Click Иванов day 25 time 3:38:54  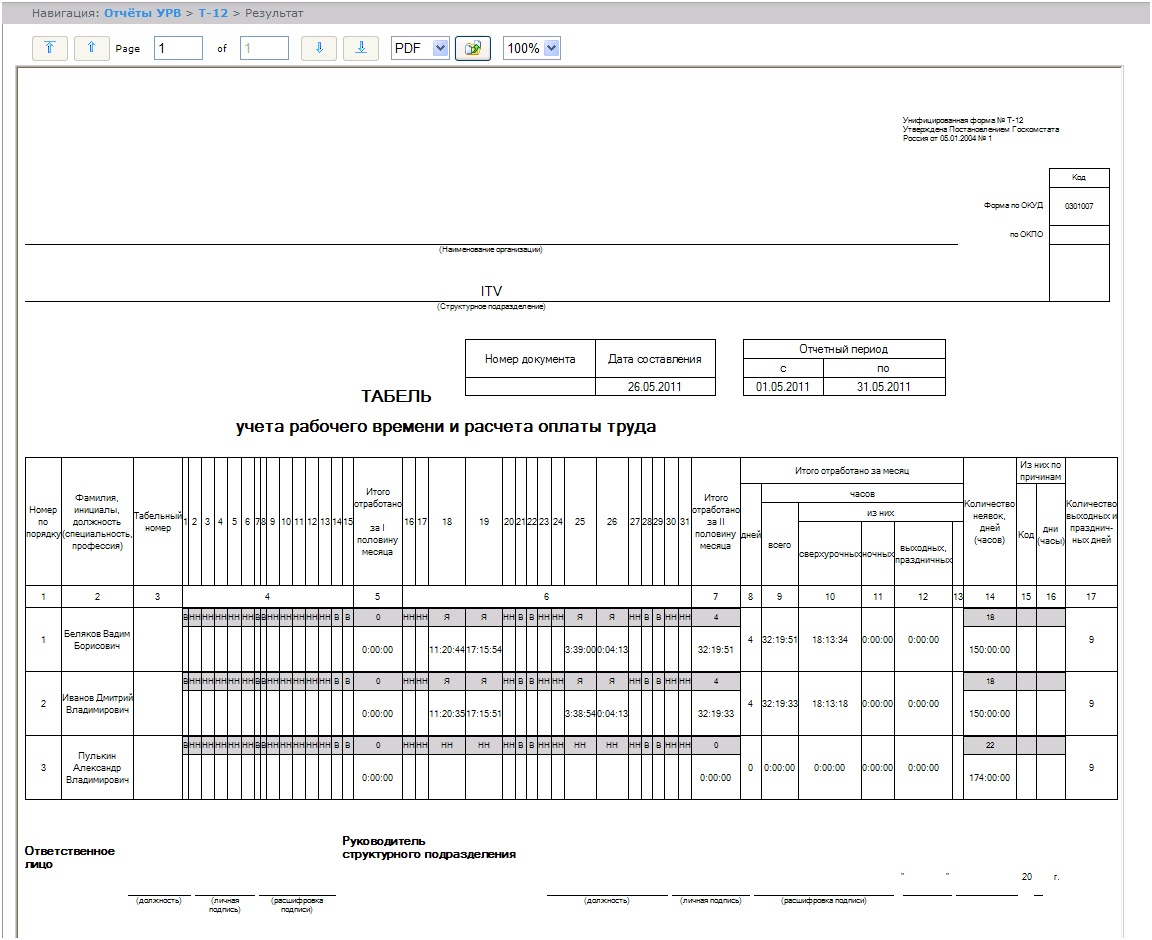pos(580,714)
